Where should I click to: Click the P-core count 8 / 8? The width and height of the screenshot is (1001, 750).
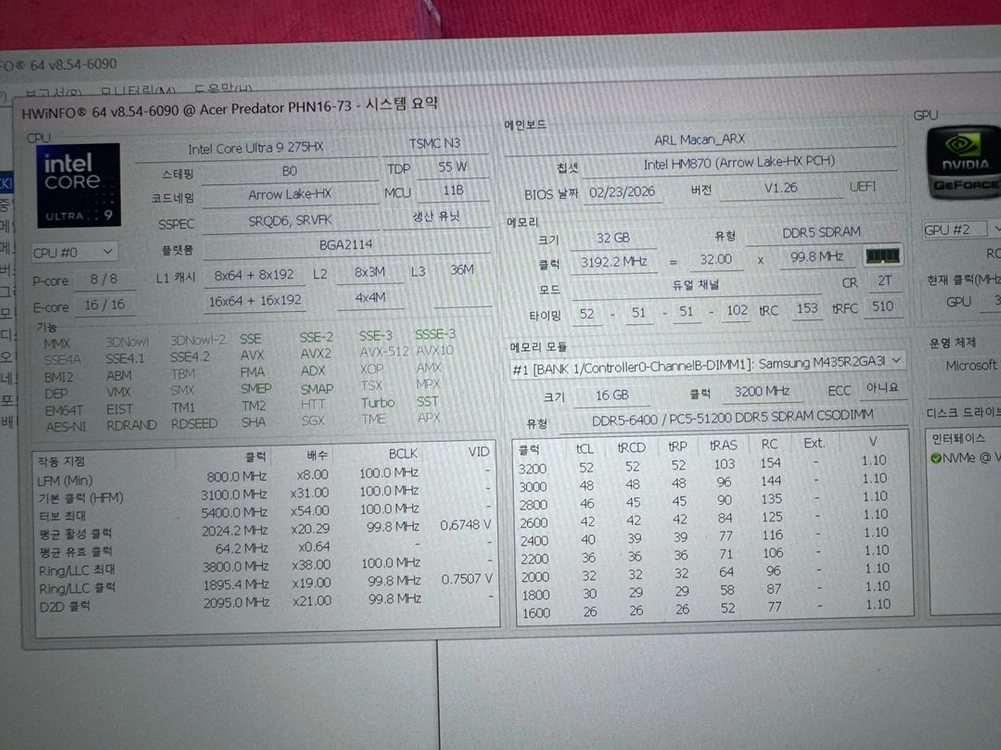point(103,280)
